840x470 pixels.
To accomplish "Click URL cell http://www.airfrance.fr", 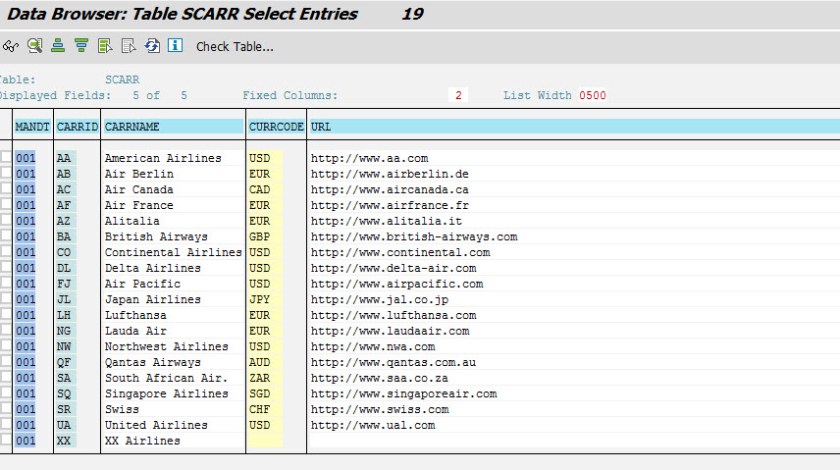I will point(389,205).
